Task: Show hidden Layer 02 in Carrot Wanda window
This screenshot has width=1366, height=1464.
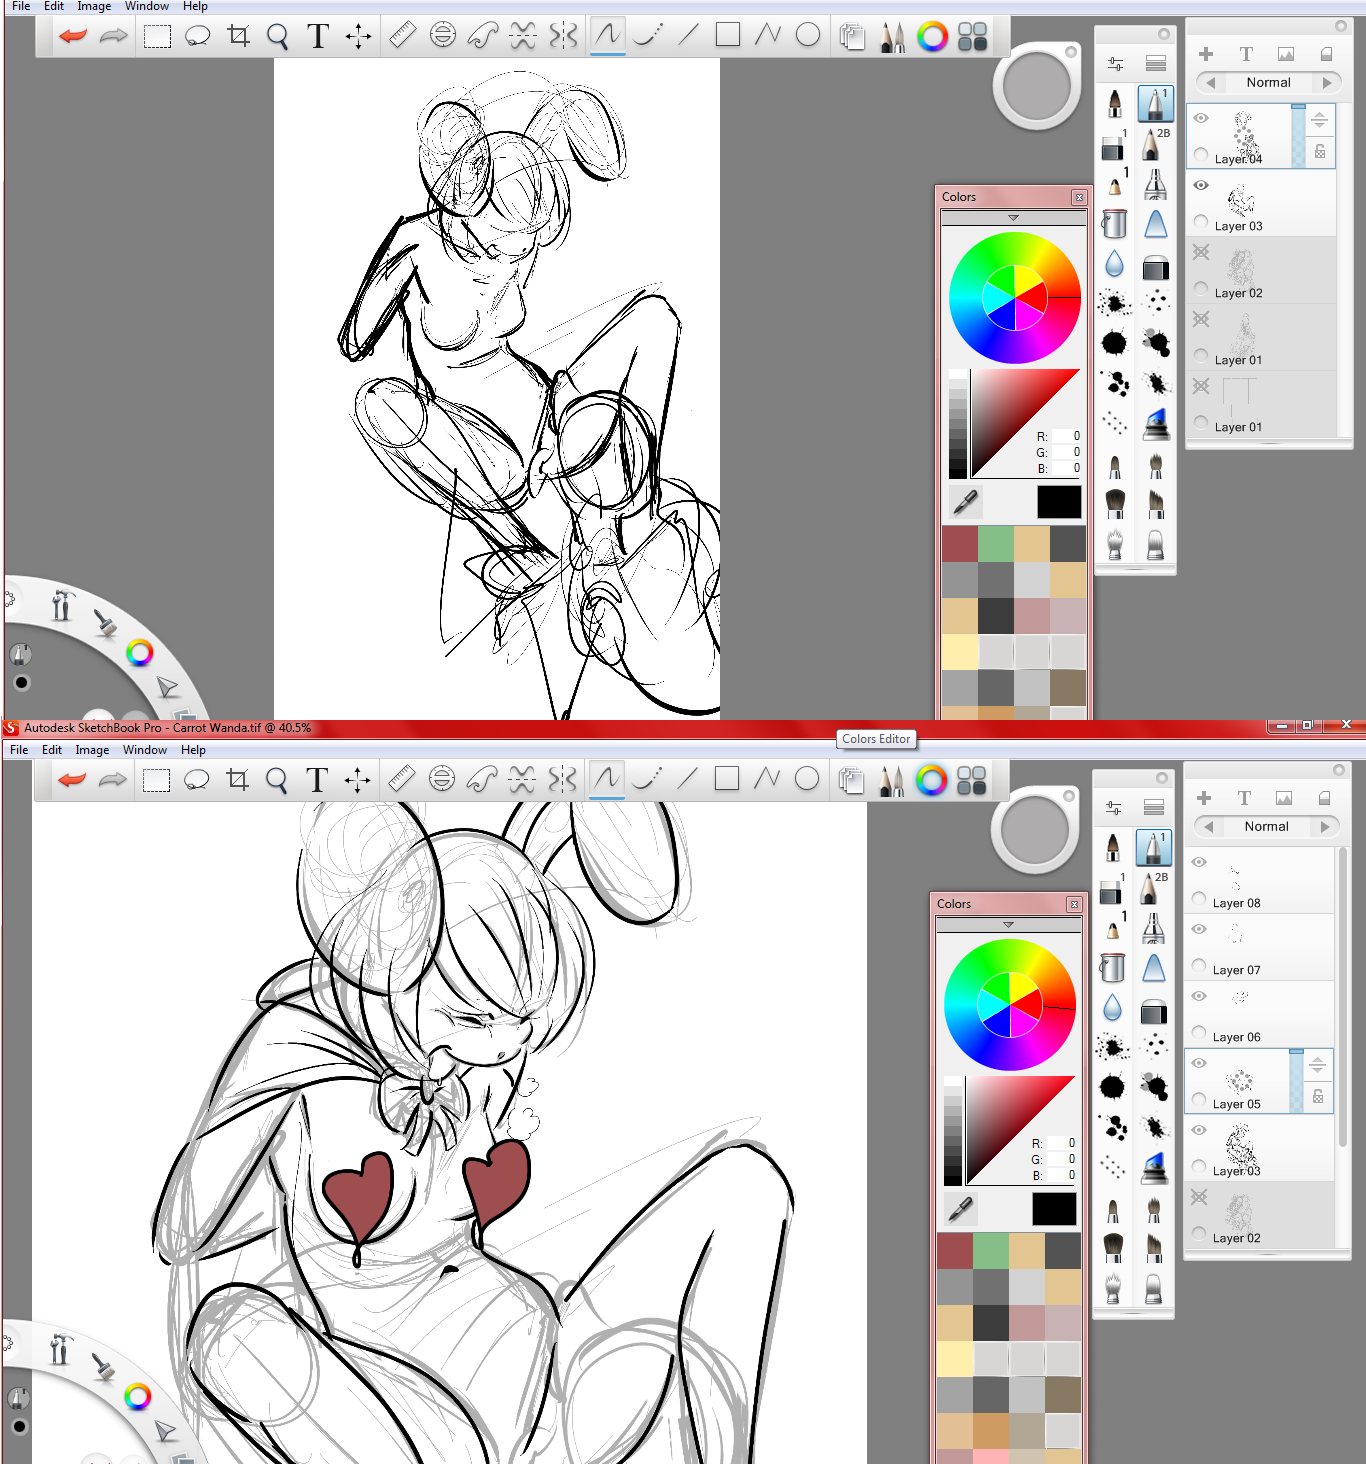Action: (x=1199, y=1197)
